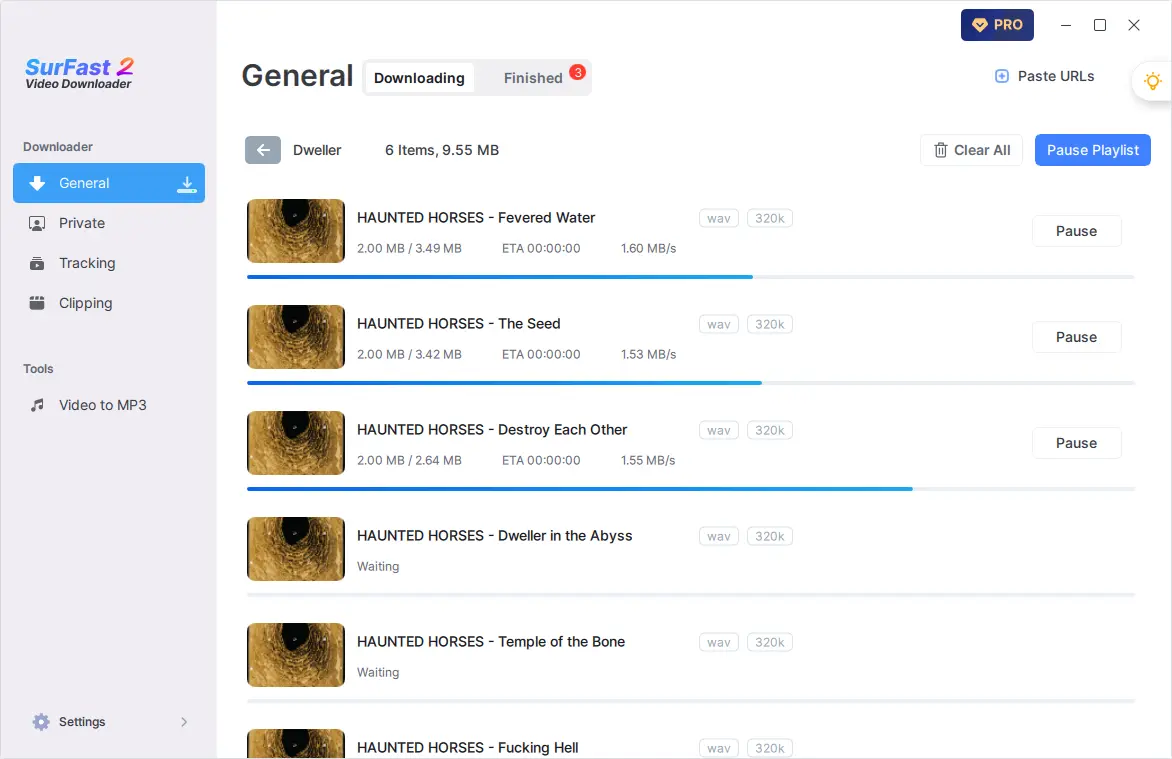Click the Settings gear icon
1172x759 pixels.
[x=41, y=722]
